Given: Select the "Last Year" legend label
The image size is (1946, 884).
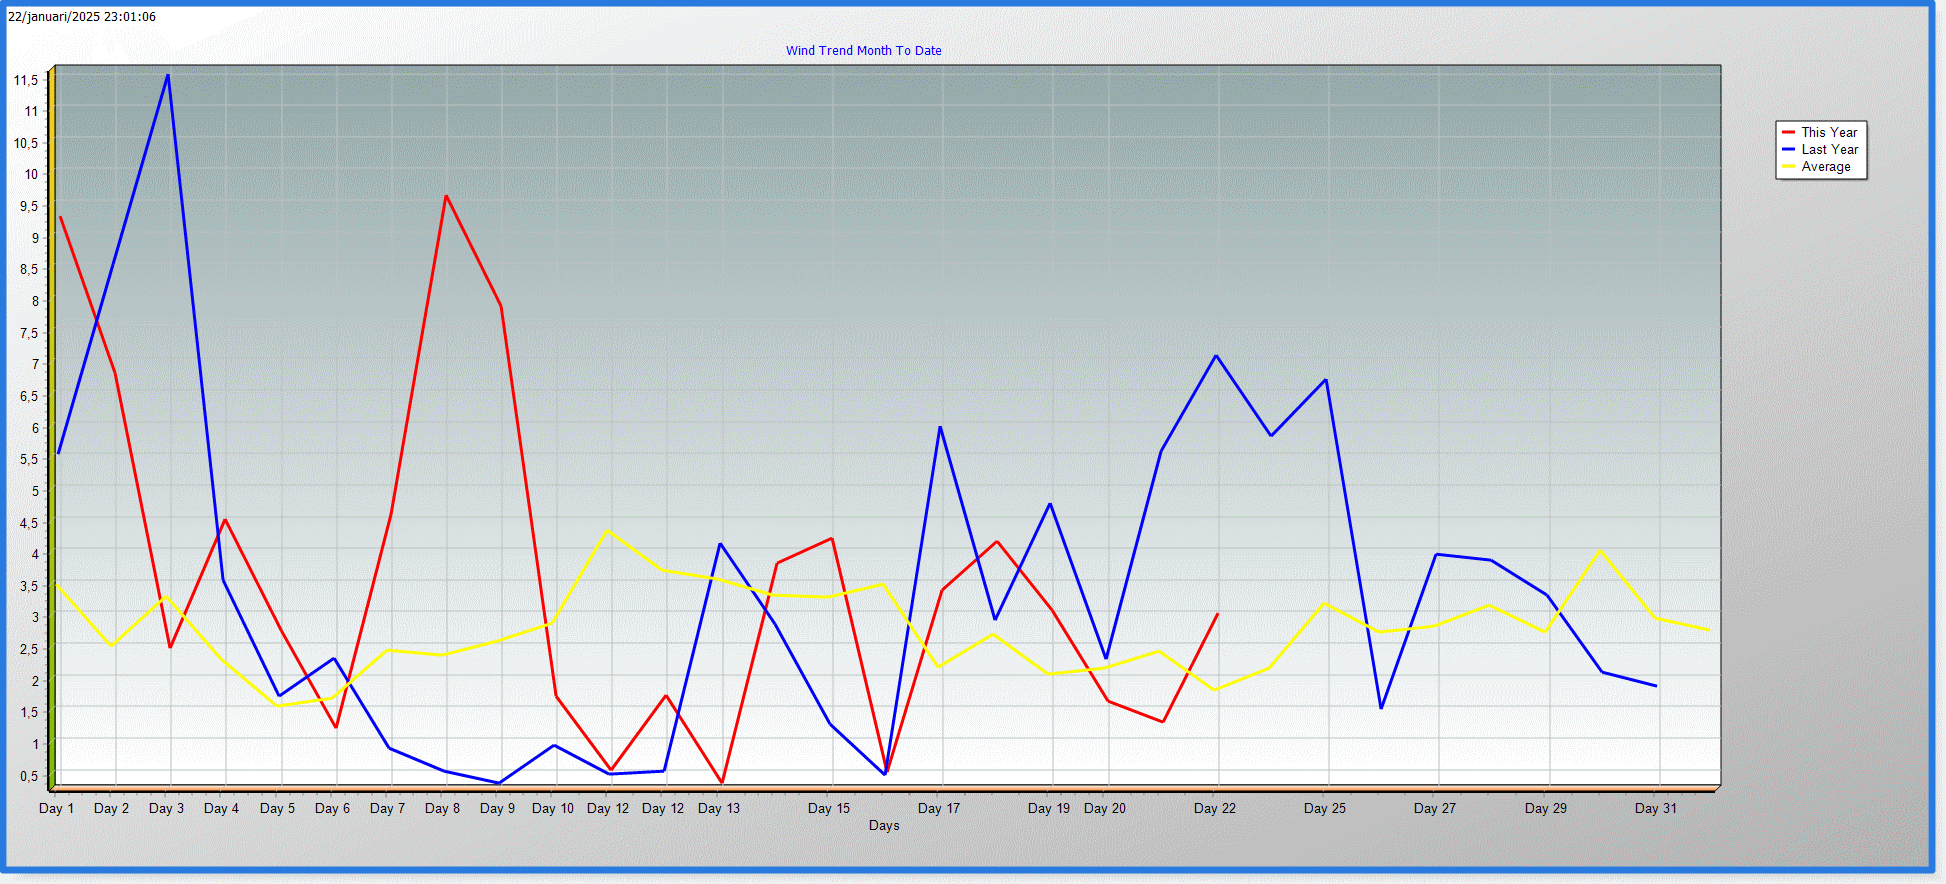Looking at the screenshot, I should pyautogui.click(x=1830, y=149).
